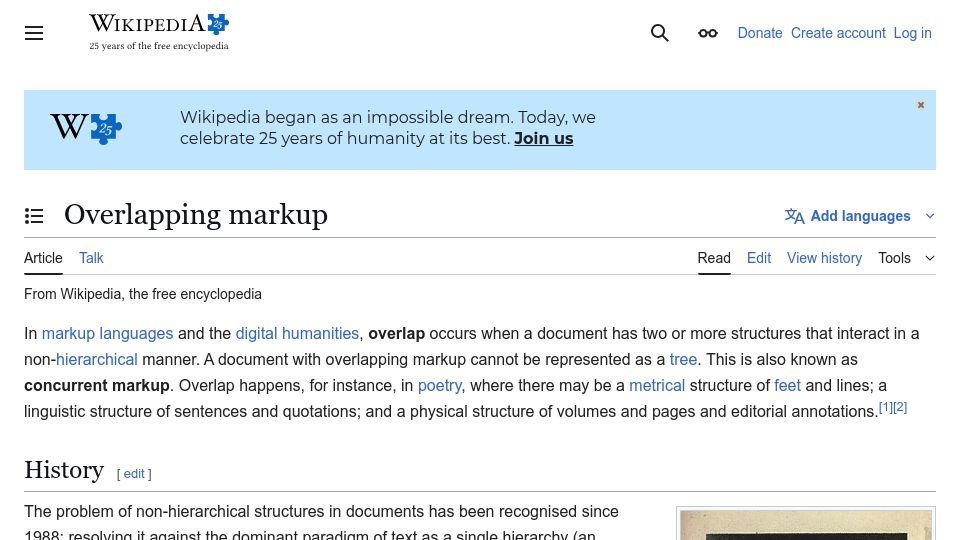Viewport: 960px width, 540px height.
Task: Open the markup languages link
Action: 107,333
